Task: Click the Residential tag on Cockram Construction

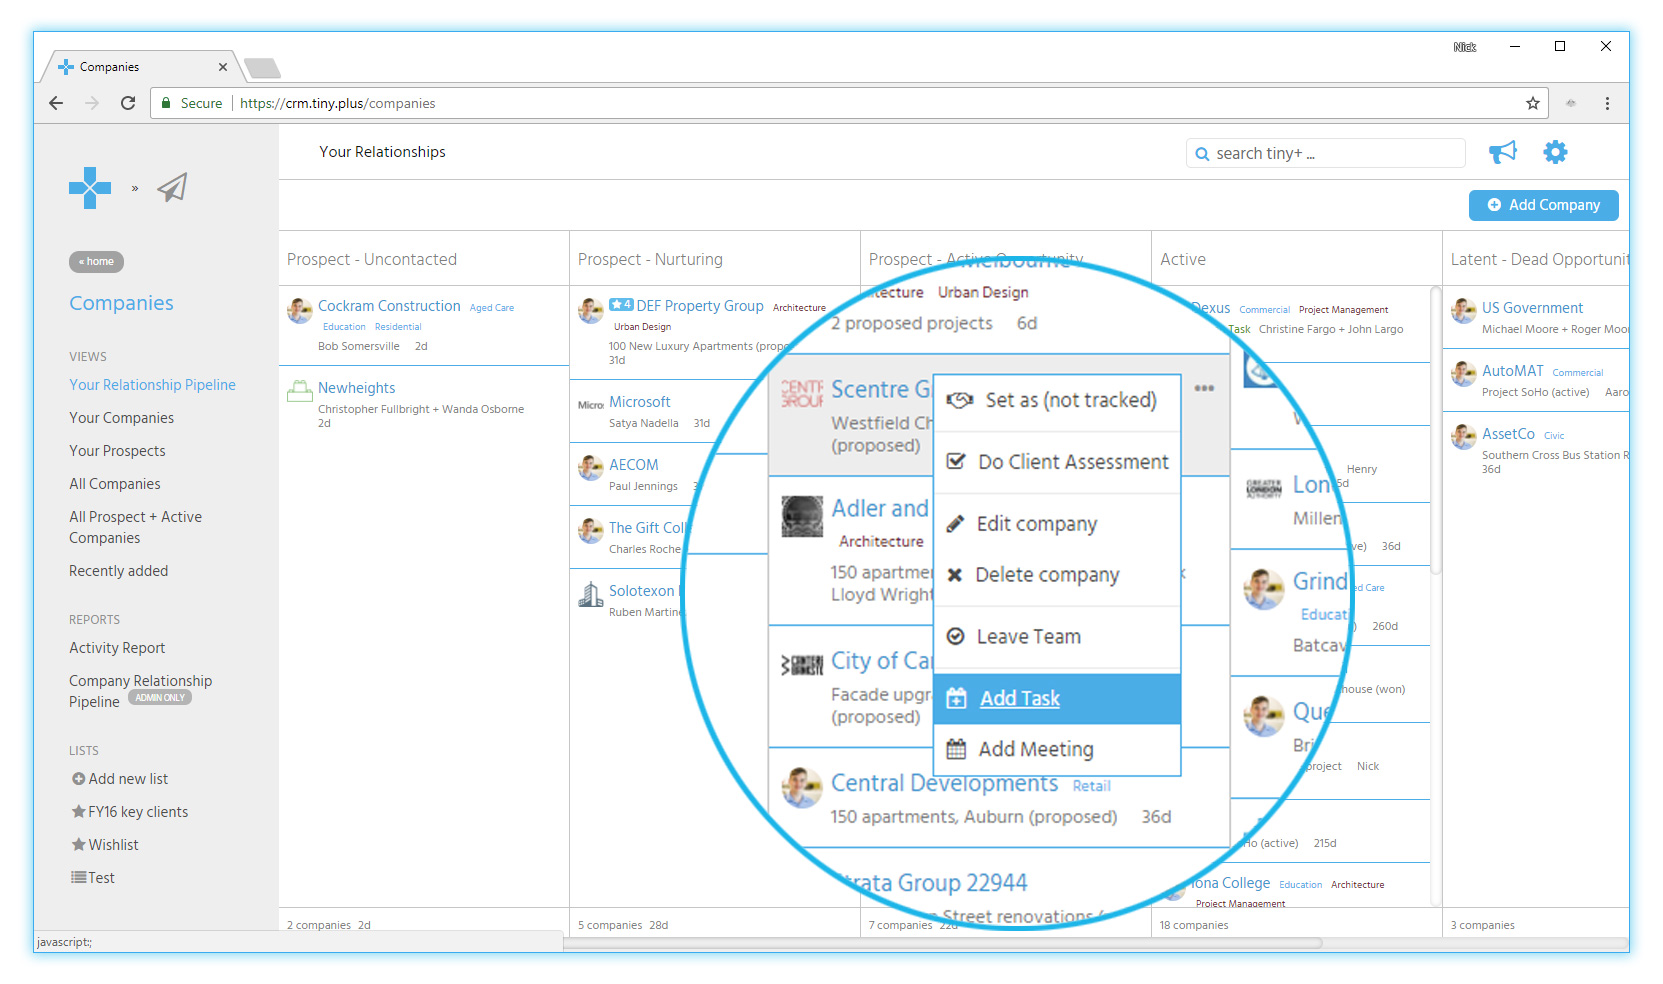Action: (398, 327)
